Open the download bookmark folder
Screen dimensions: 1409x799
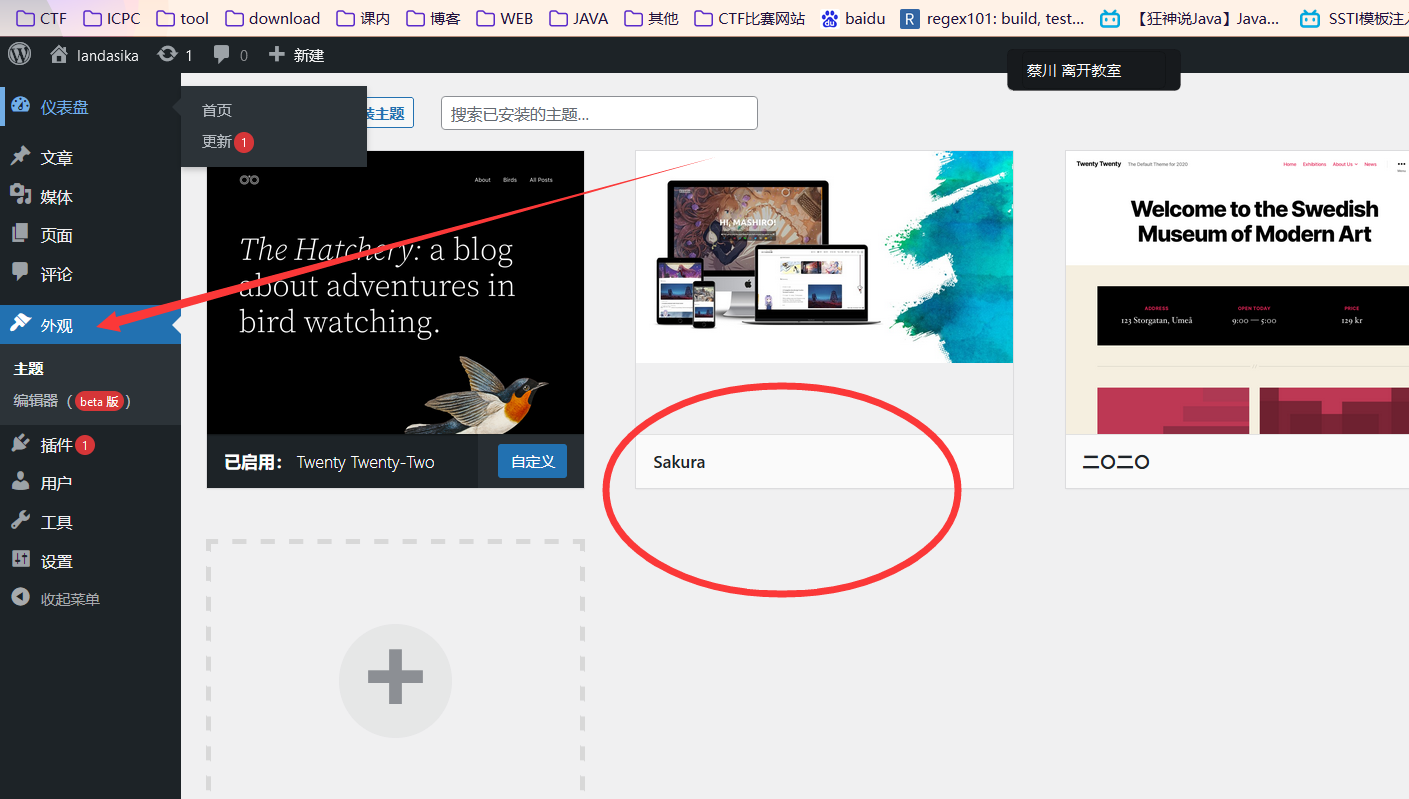pyautogui.click(x=273, y=18)
